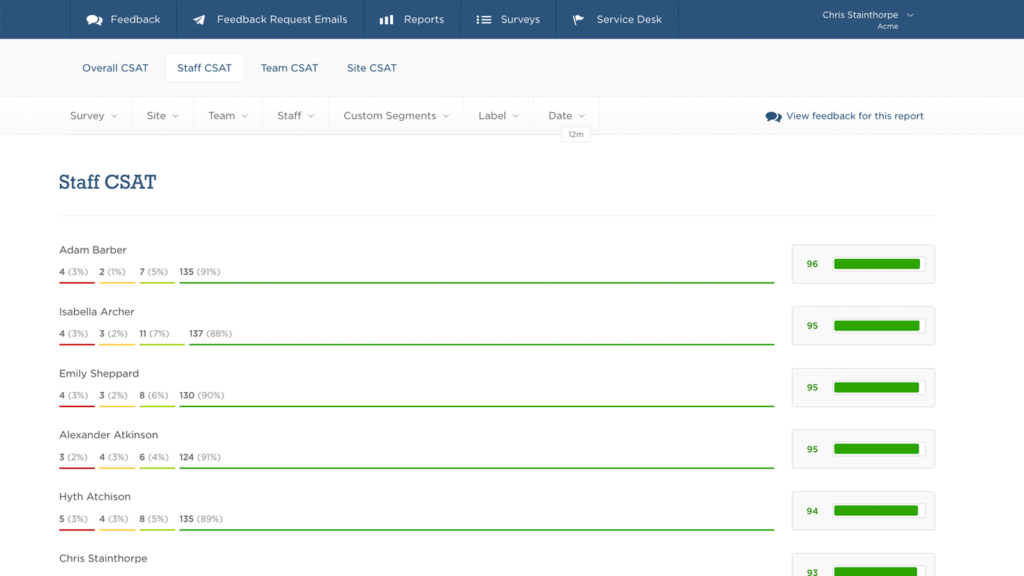
Task: Open Adam Barber's staff profile
Action: (x=93, y=249)
